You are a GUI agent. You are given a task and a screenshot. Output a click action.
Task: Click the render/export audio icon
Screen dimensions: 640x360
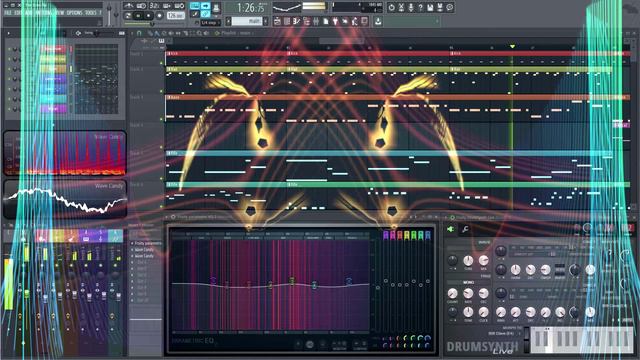[440, 7]
